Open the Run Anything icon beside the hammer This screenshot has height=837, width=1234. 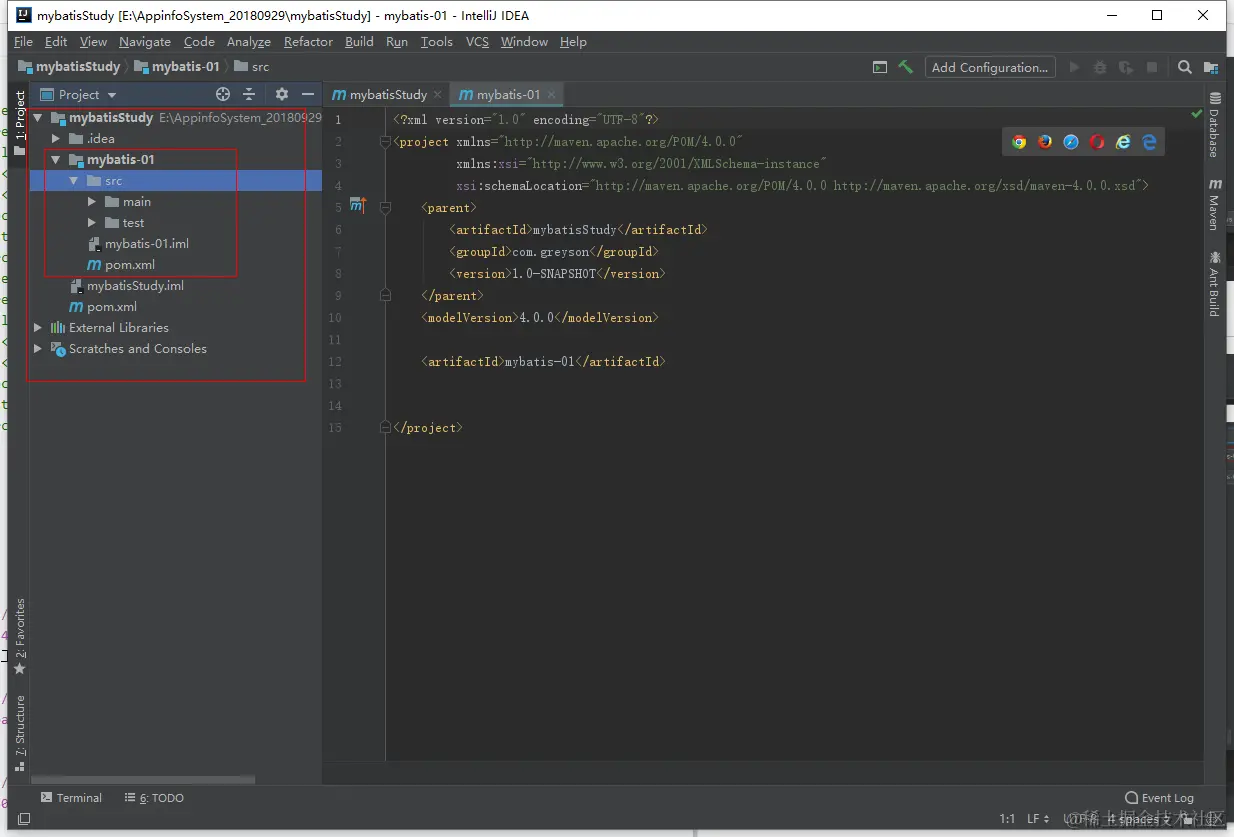click(880, 67)
